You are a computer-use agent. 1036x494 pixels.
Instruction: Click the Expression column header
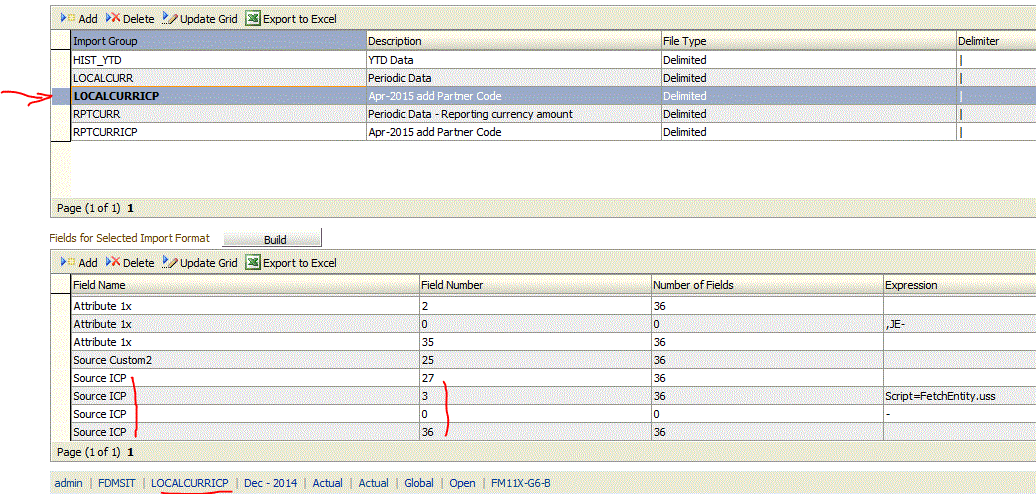(x=959, y=285)
